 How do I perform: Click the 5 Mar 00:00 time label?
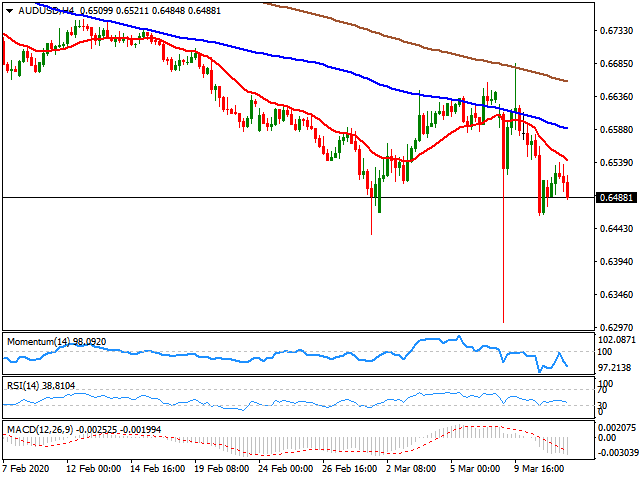[475, 469]
